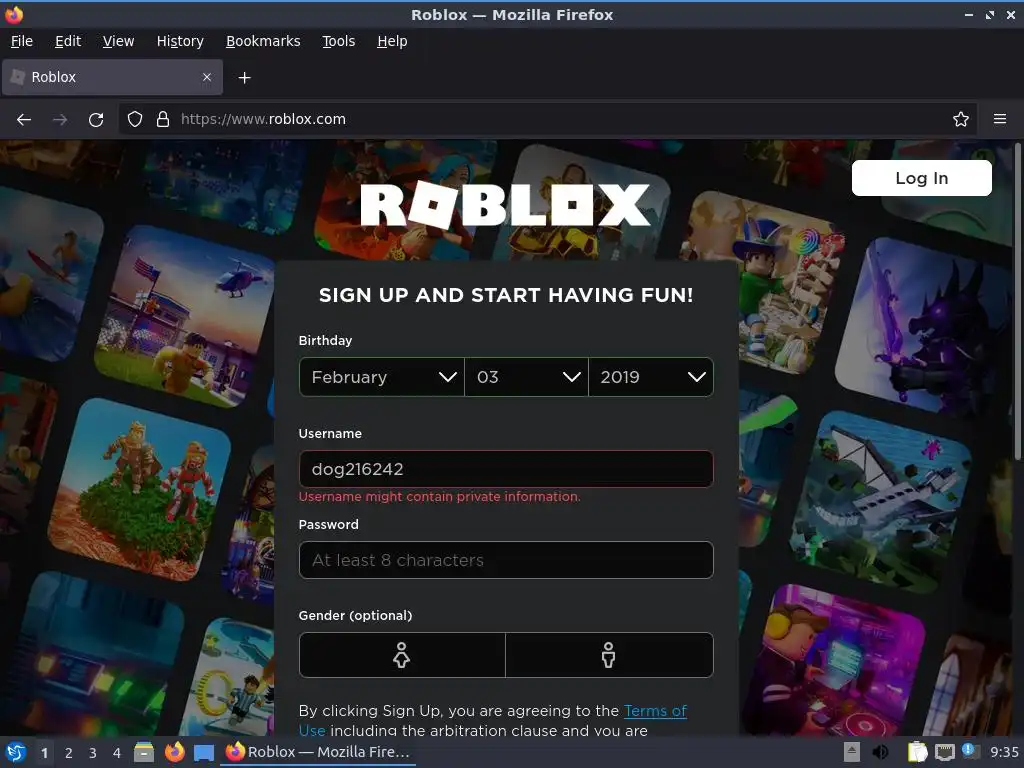Open the volume control in system tray
The image size is (1024, 768).
[x=880, y=752]
